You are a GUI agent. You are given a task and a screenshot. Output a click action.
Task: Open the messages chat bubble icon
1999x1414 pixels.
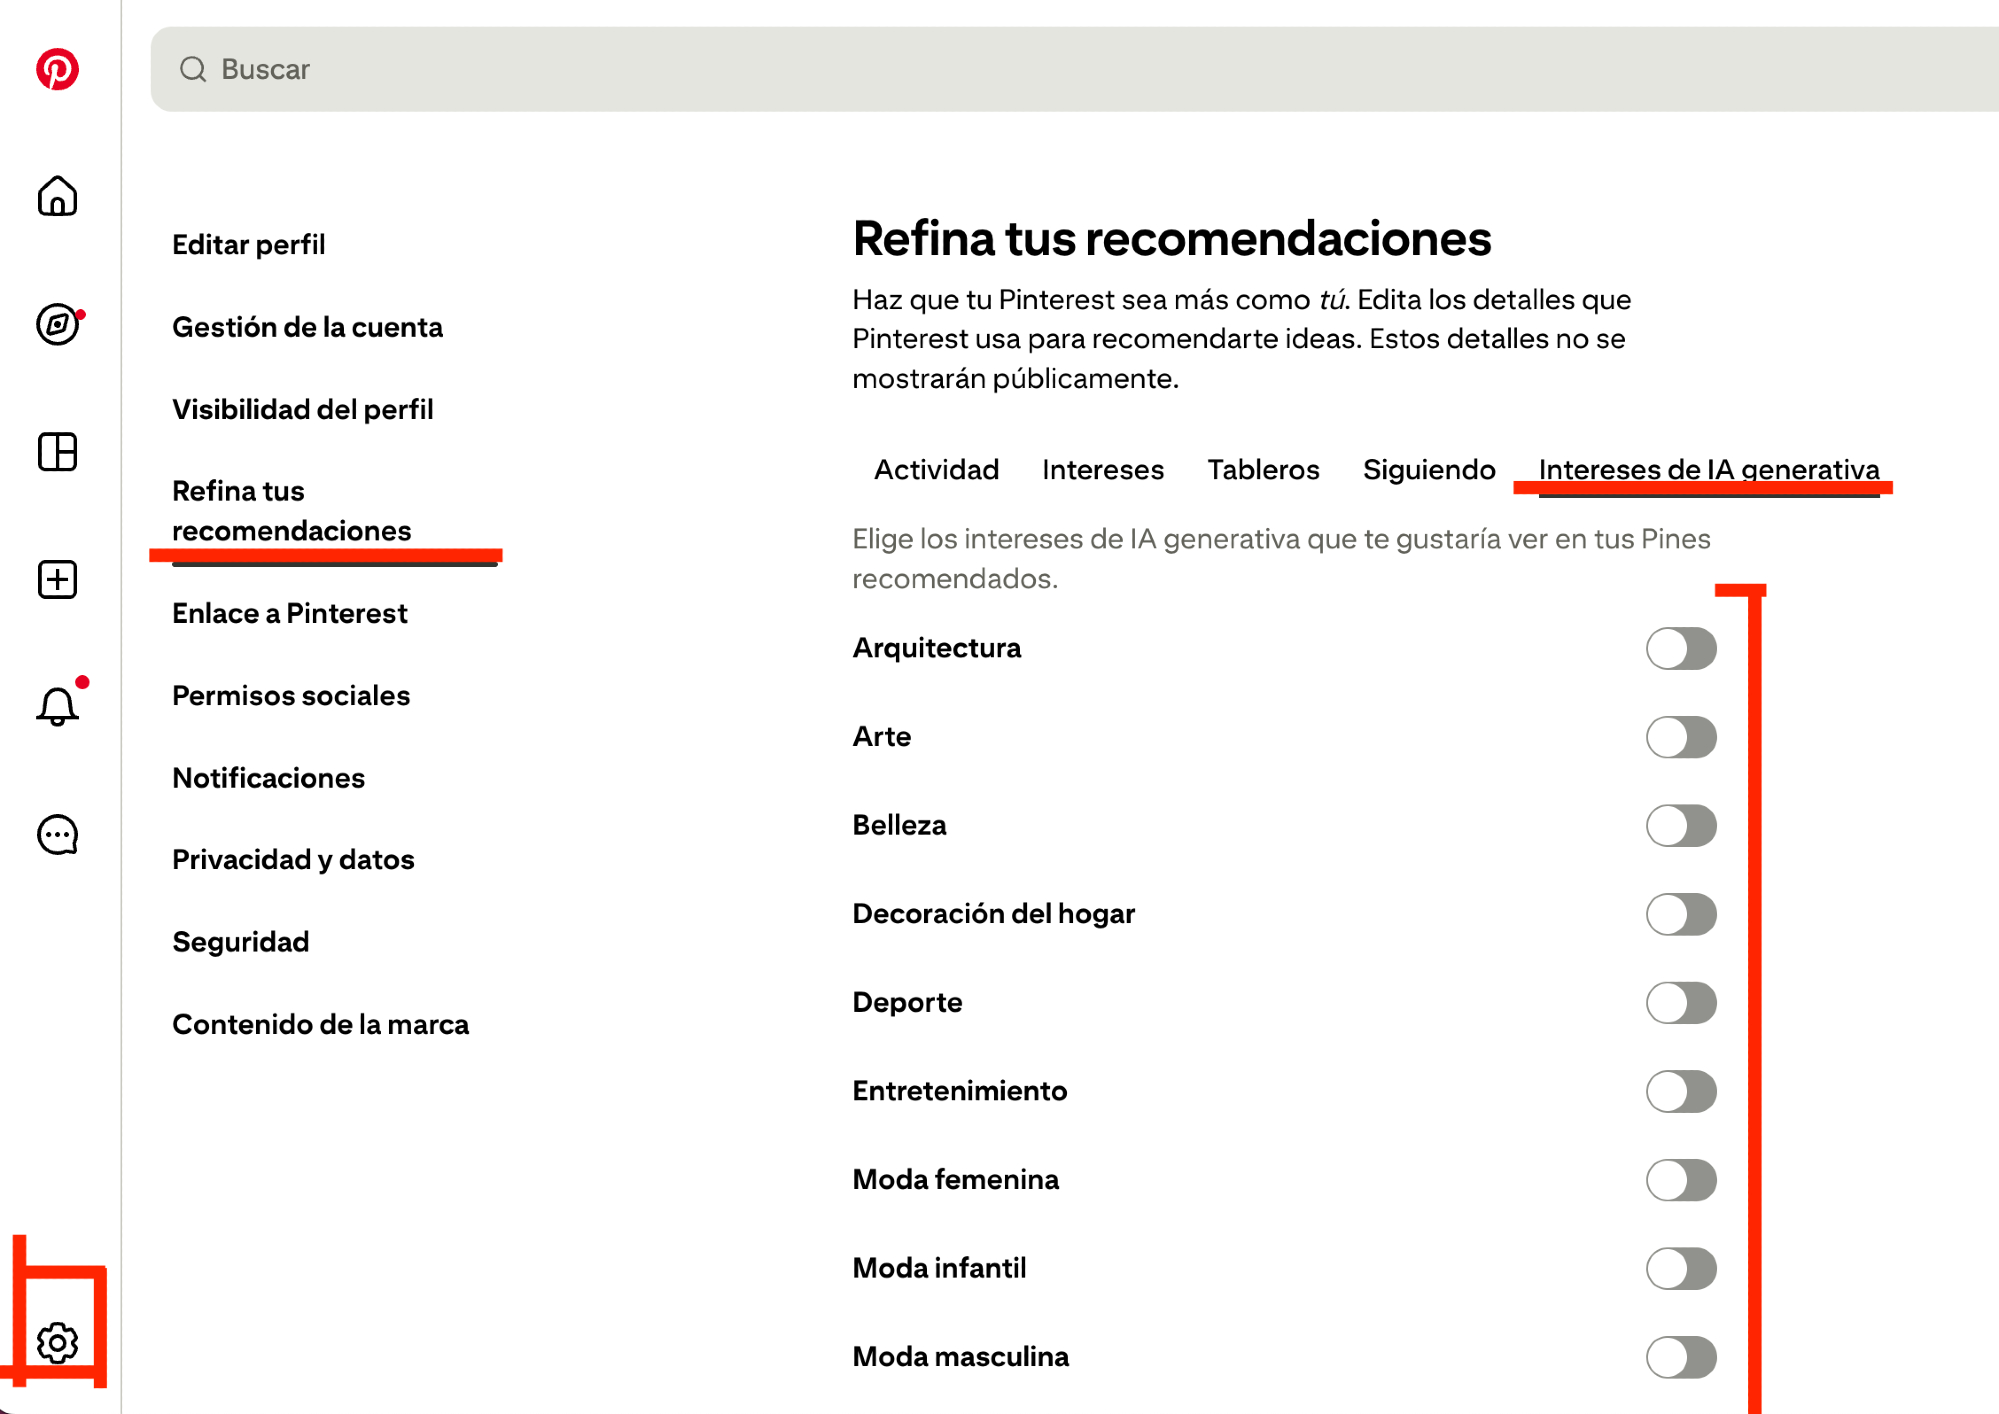click(57, 834)
